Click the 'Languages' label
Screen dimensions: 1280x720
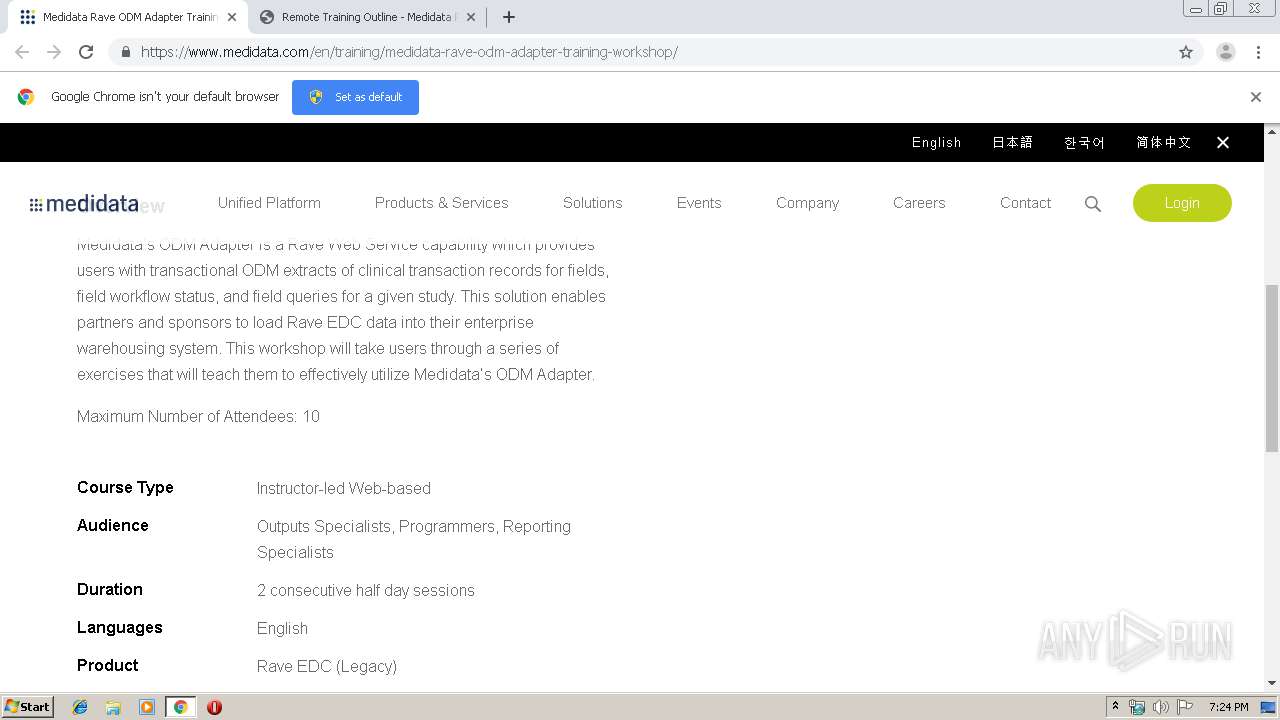tap(119, 627)
